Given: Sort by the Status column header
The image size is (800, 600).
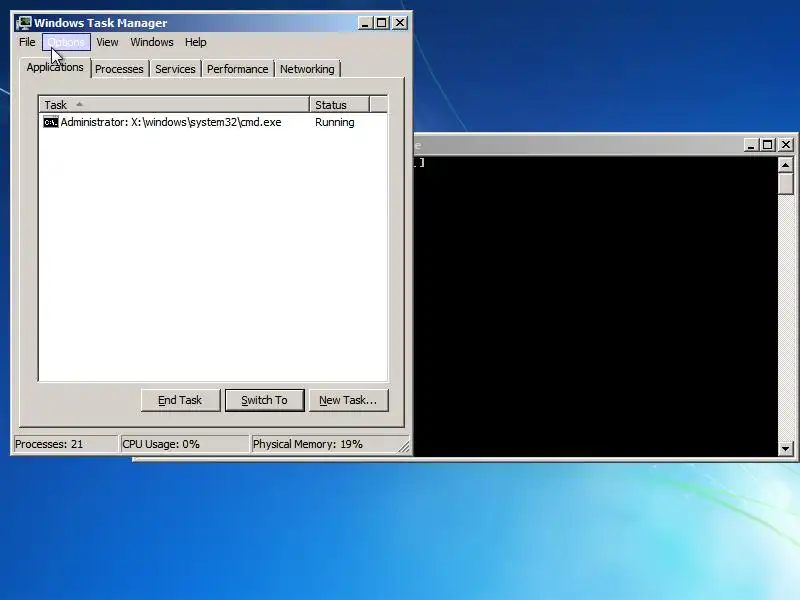Looking at the screenshot, I should pyautogui.click(x=339, y=105).
